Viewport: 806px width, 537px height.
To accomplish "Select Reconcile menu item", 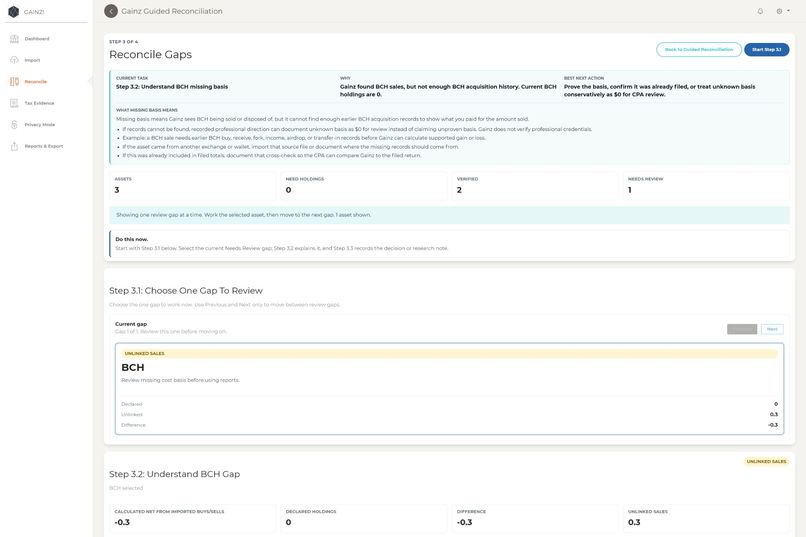I will [35, 82].
